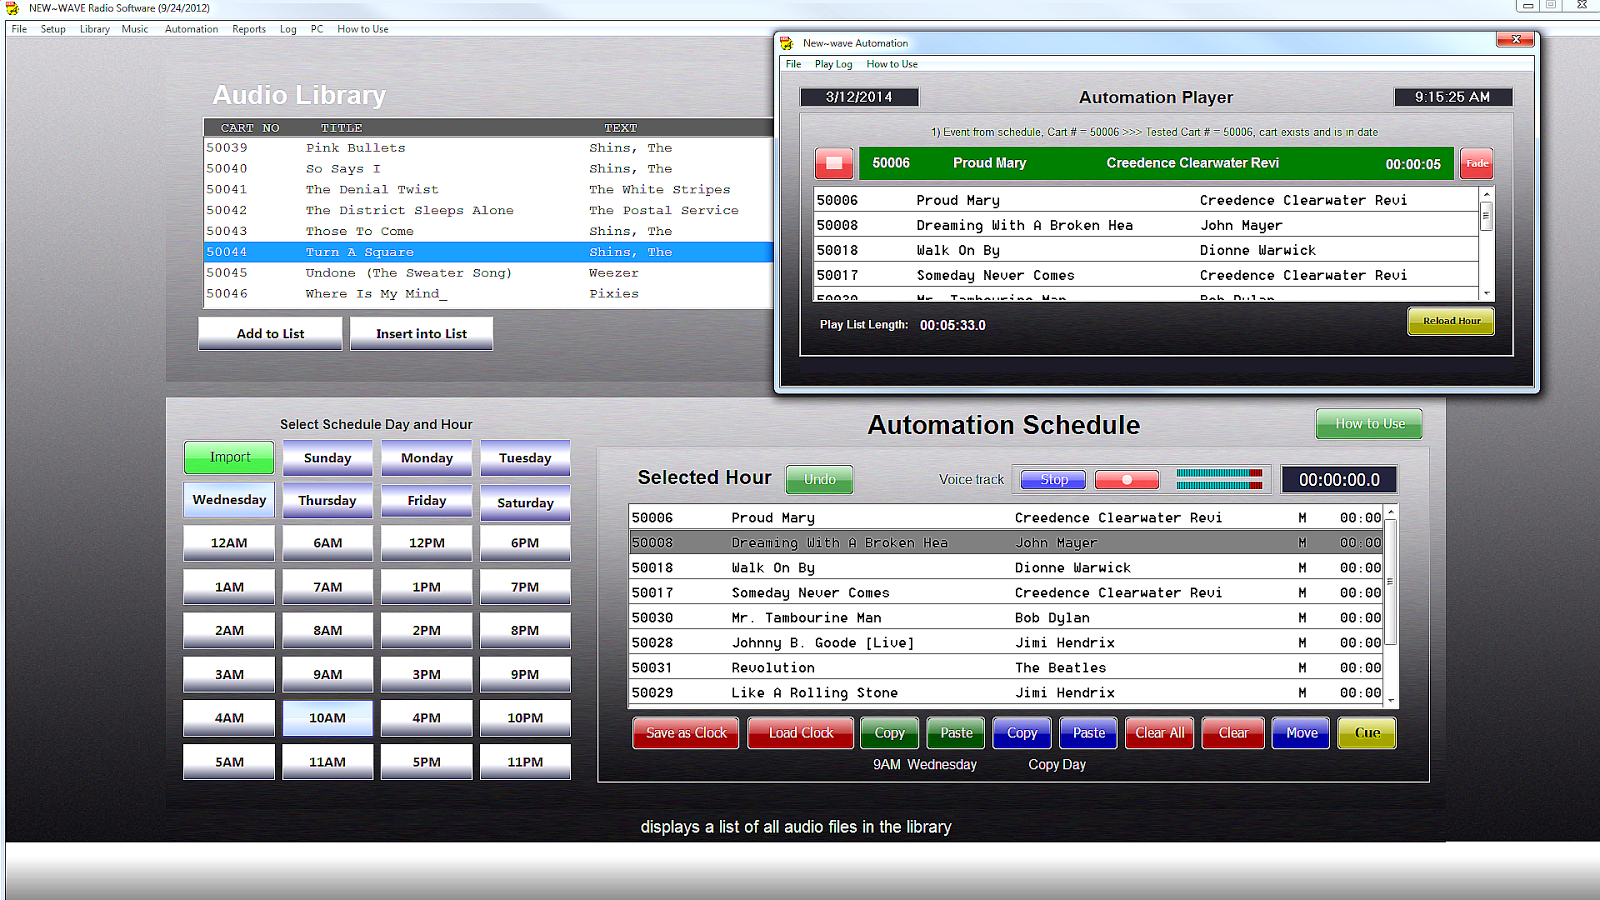Select the 10AM hour button
Image resolution: width=1600 pixels, height=900 pixels.
coord(327,718)
